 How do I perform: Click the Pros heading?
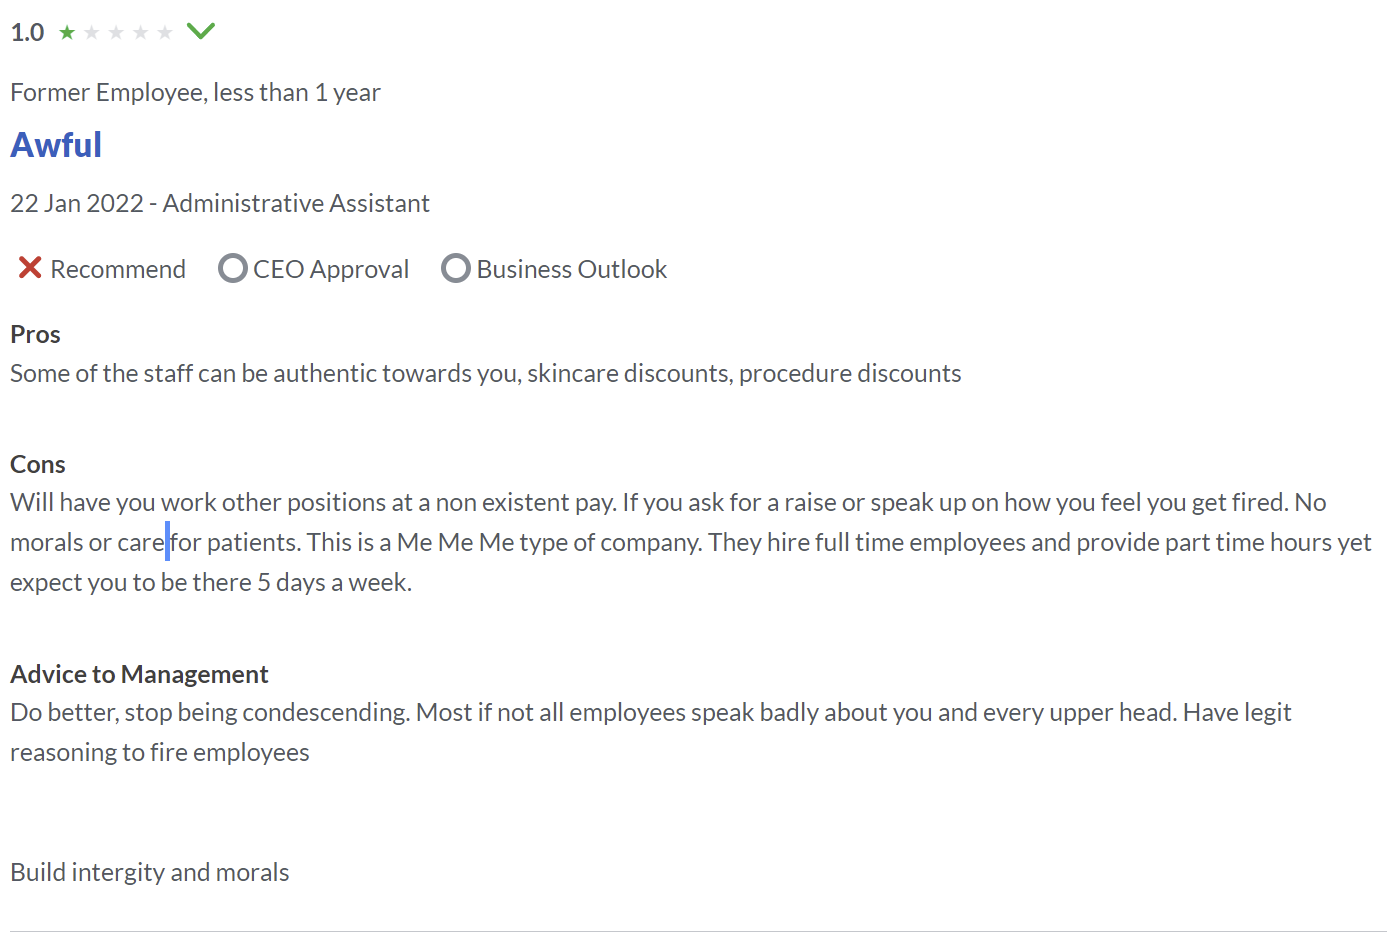35,334
